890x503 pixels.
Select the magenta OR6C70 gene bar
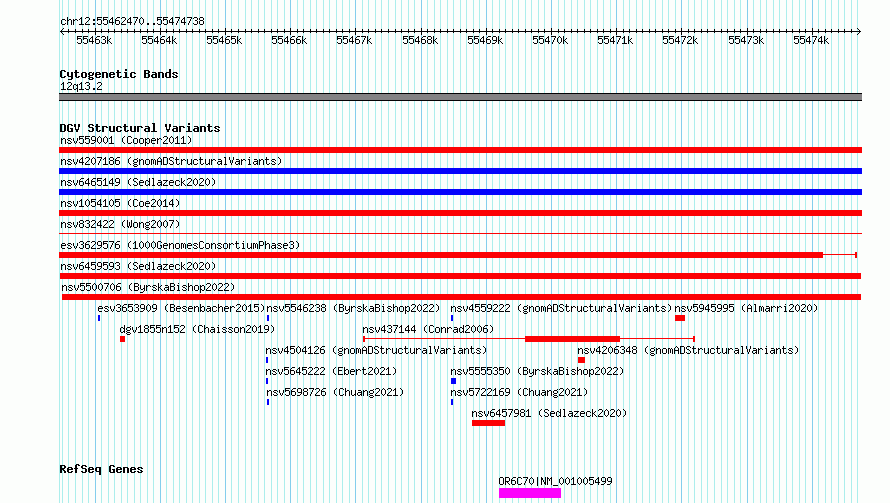pyautogui.click(x=530, y=493)
